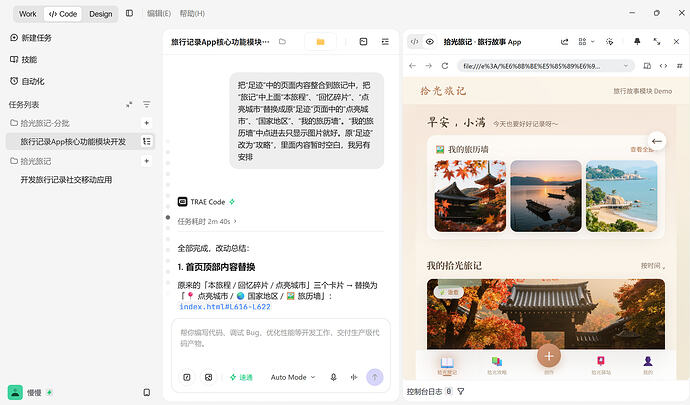Click the pin icon in preview panel
Image resolution: width=690 pixels, height=405 pixels.
[x=637, y=41]
